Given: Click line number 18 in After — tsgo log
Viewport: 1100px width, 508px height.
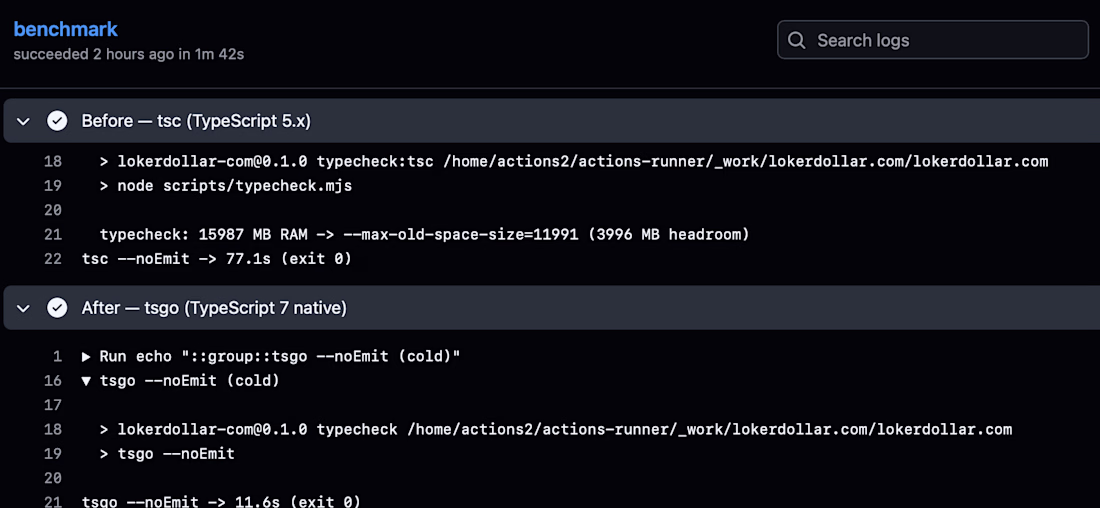Looking at the screenshot, I should click(x=53, y=429).
